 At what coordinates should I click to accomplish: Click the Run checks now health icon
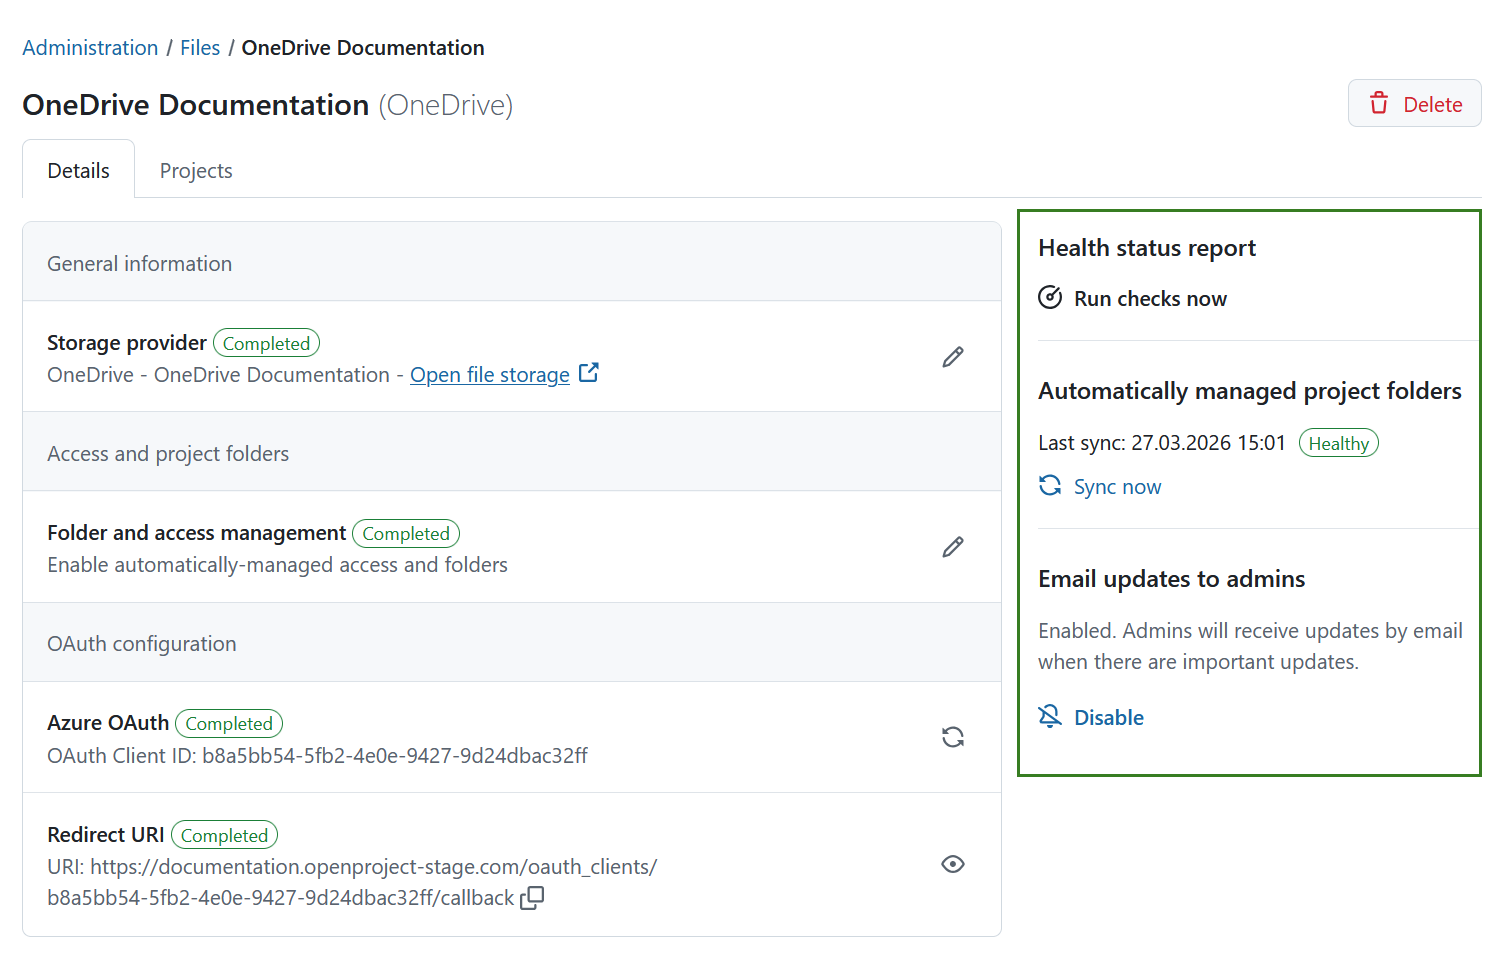click(x=1049, y=297)
